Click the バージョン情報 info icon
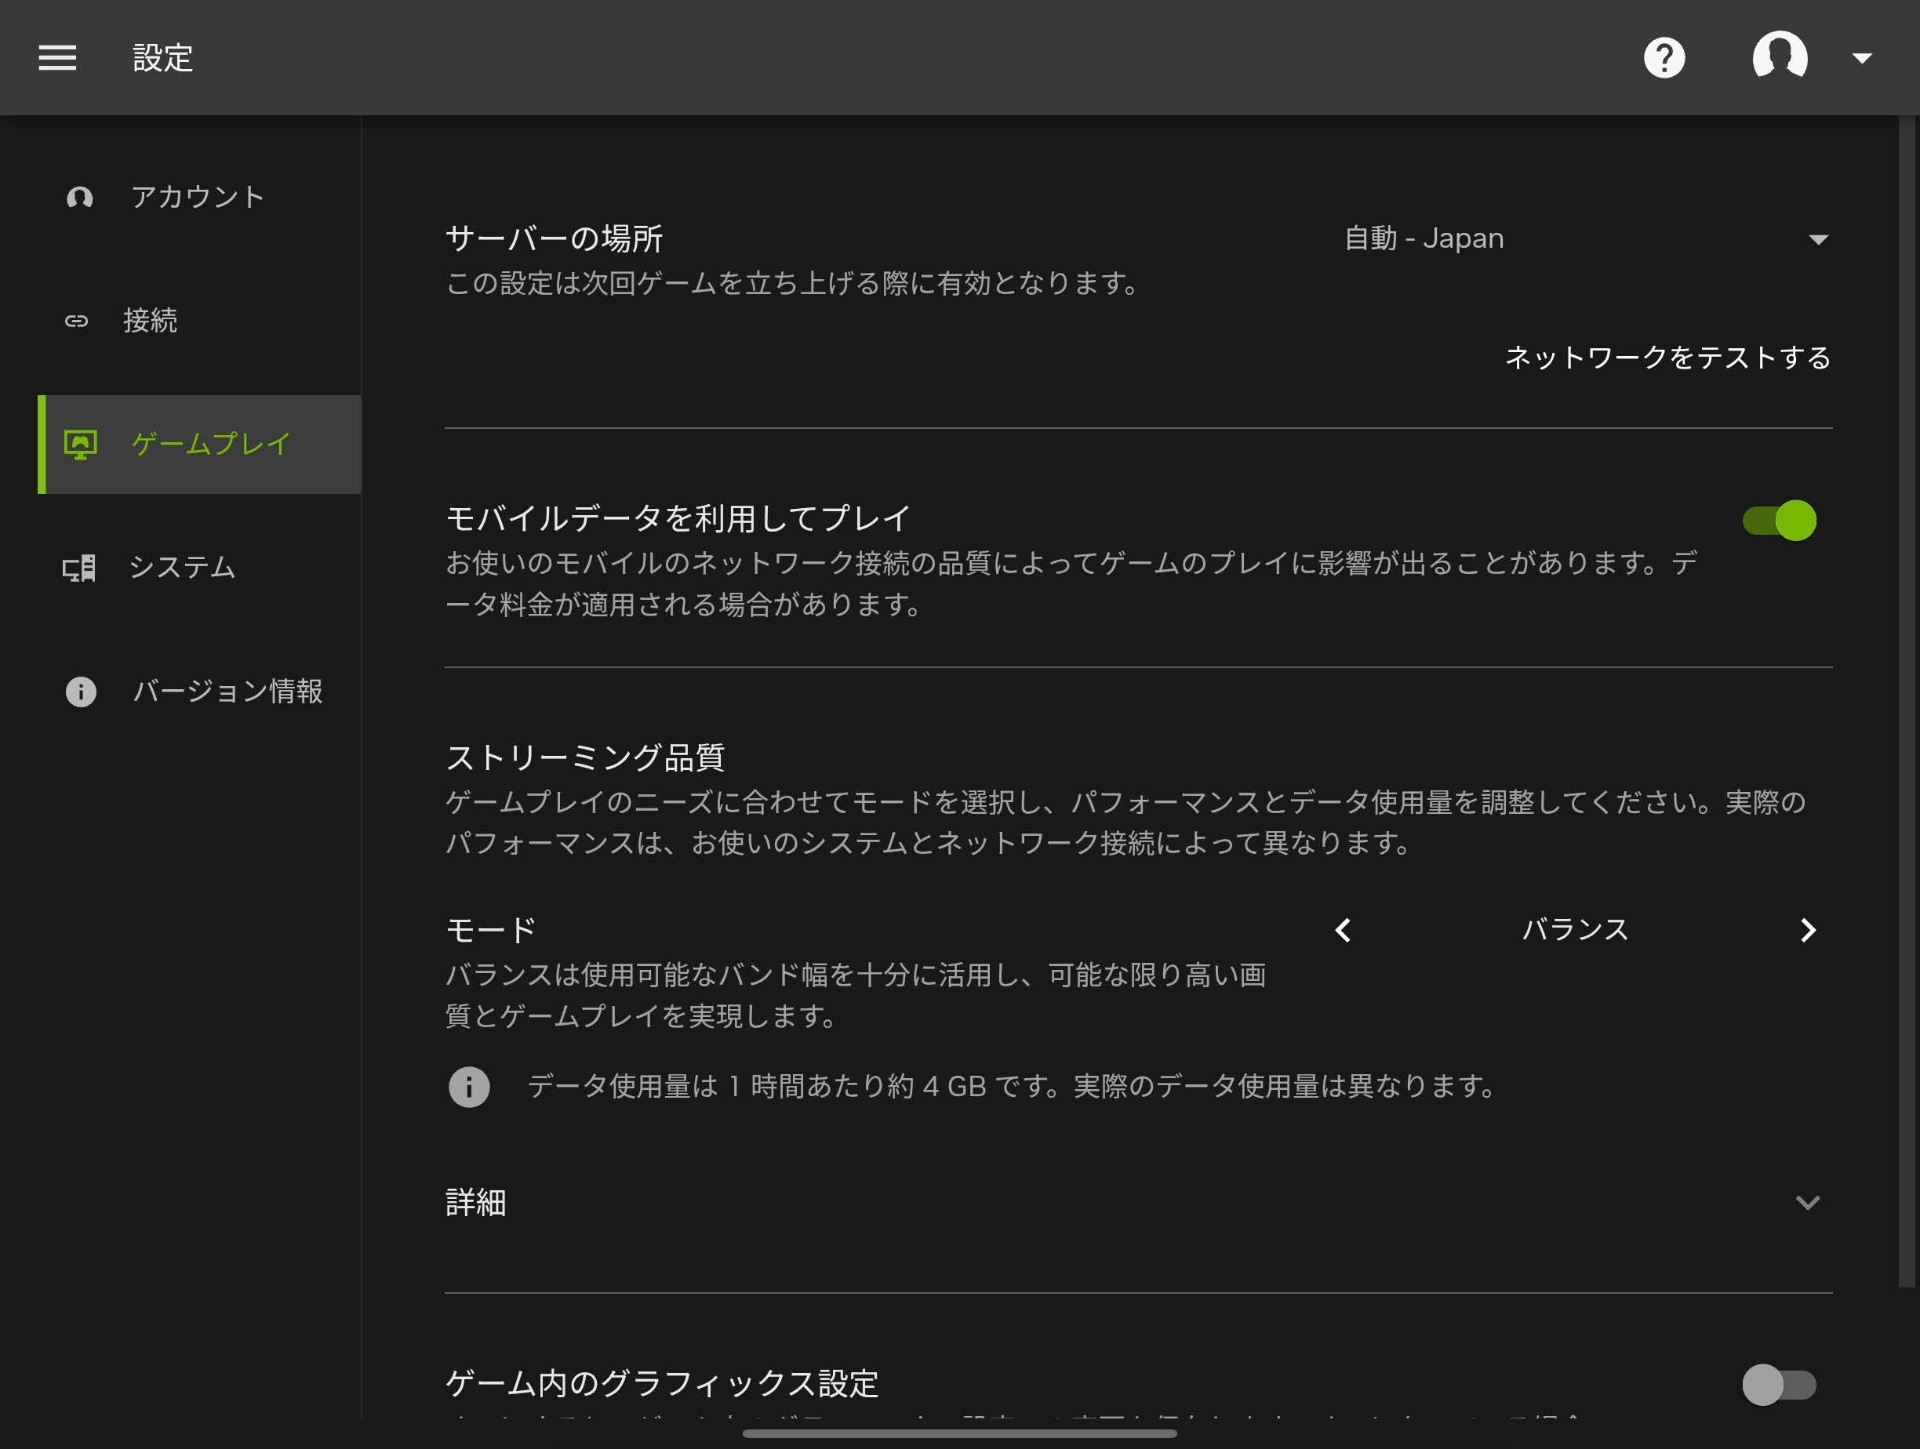The width and height of the screenshot is (1920, 1449). pyautogui.click(x=81, y=692)
